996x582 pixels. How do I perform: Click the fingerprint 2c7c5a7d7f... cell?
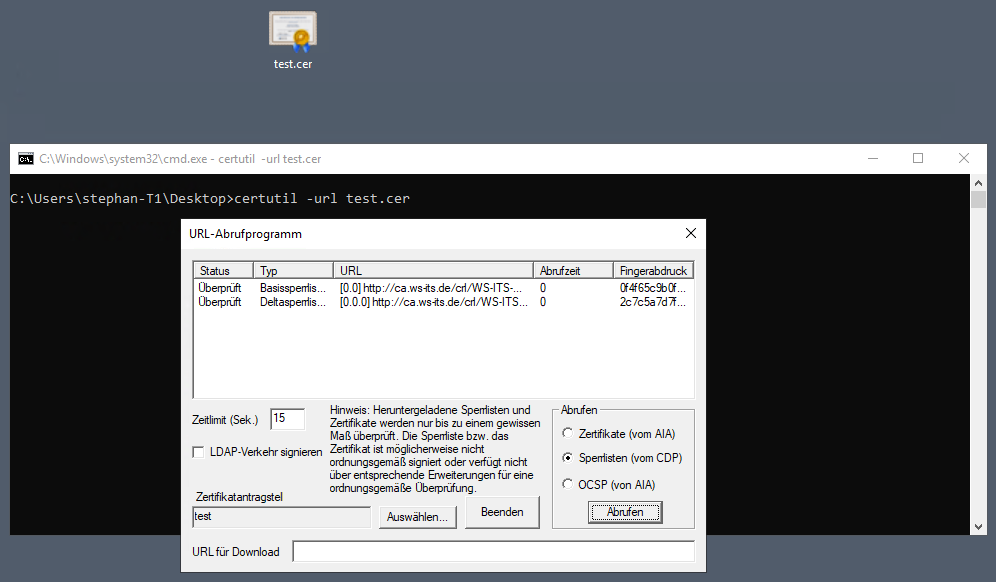652,302
